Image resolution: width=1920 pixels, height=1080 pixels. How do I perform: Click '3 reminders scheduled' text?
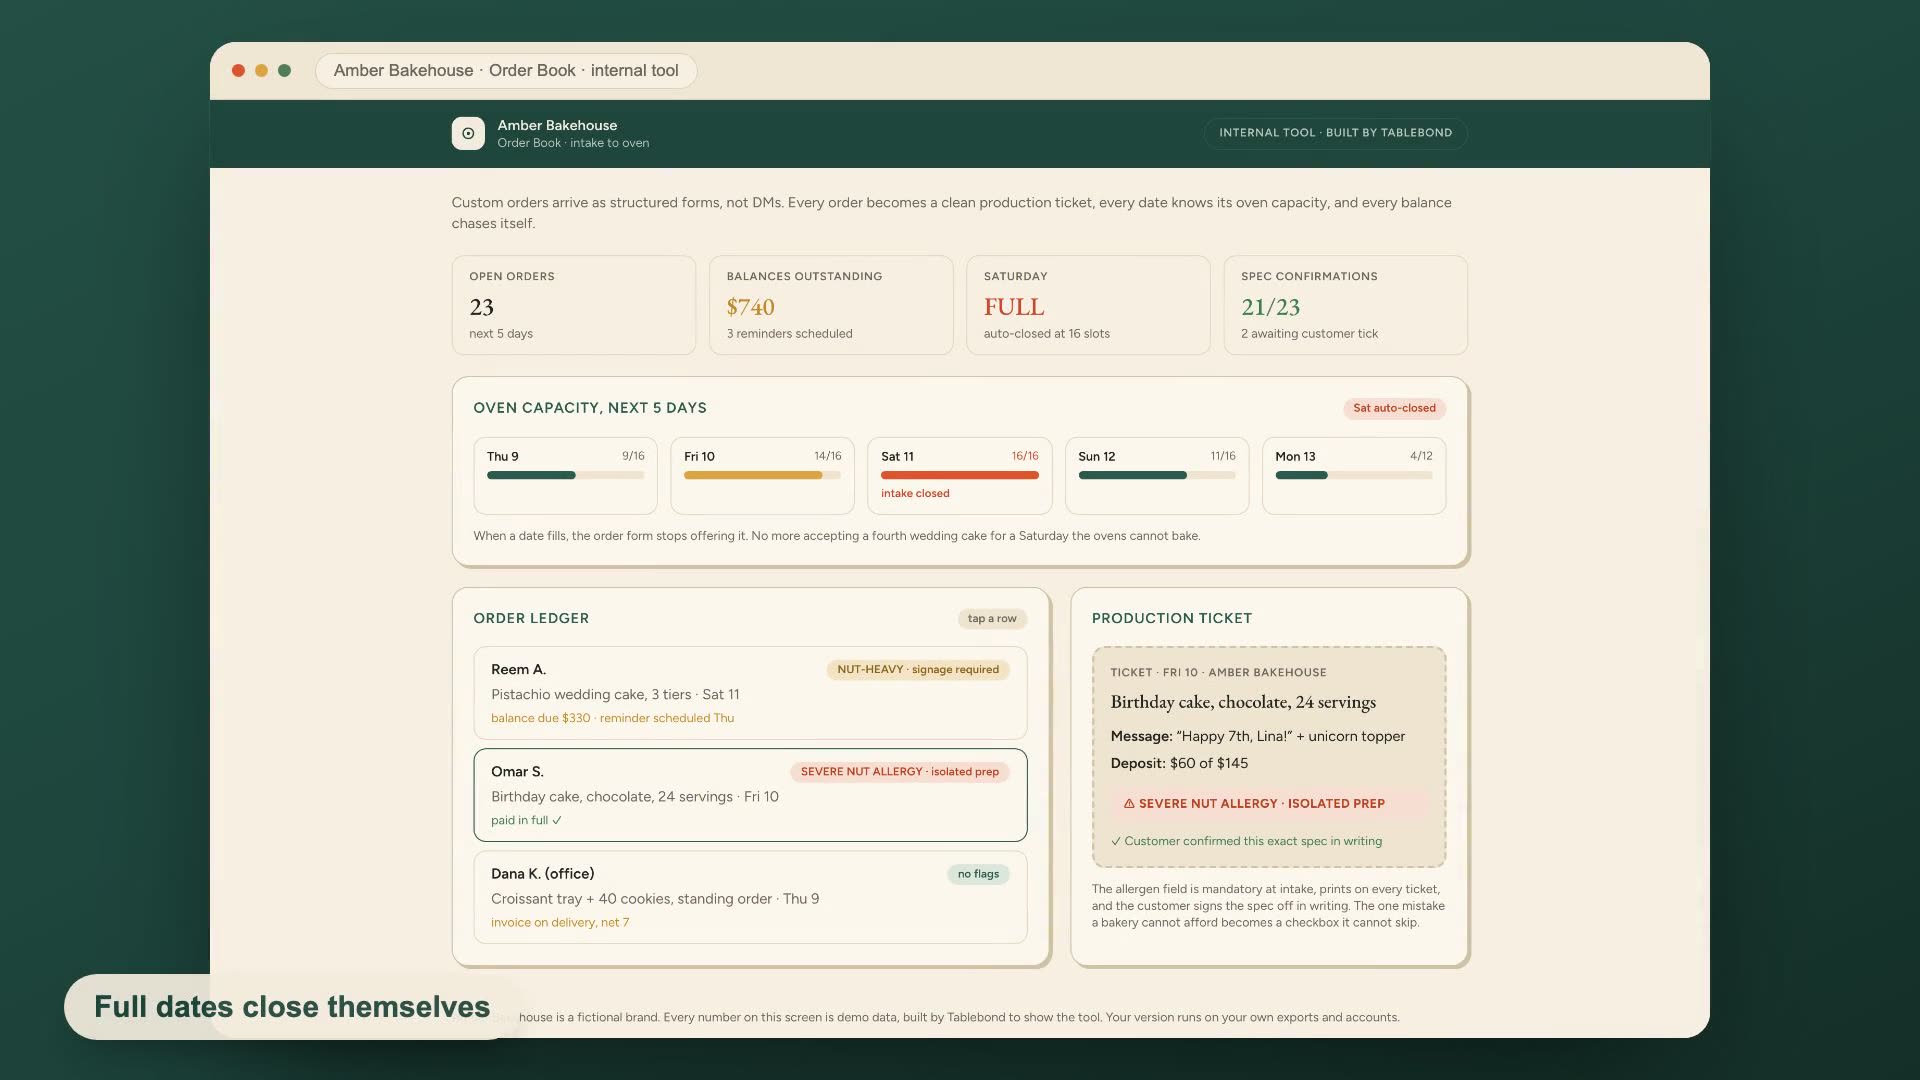point(790,334)
